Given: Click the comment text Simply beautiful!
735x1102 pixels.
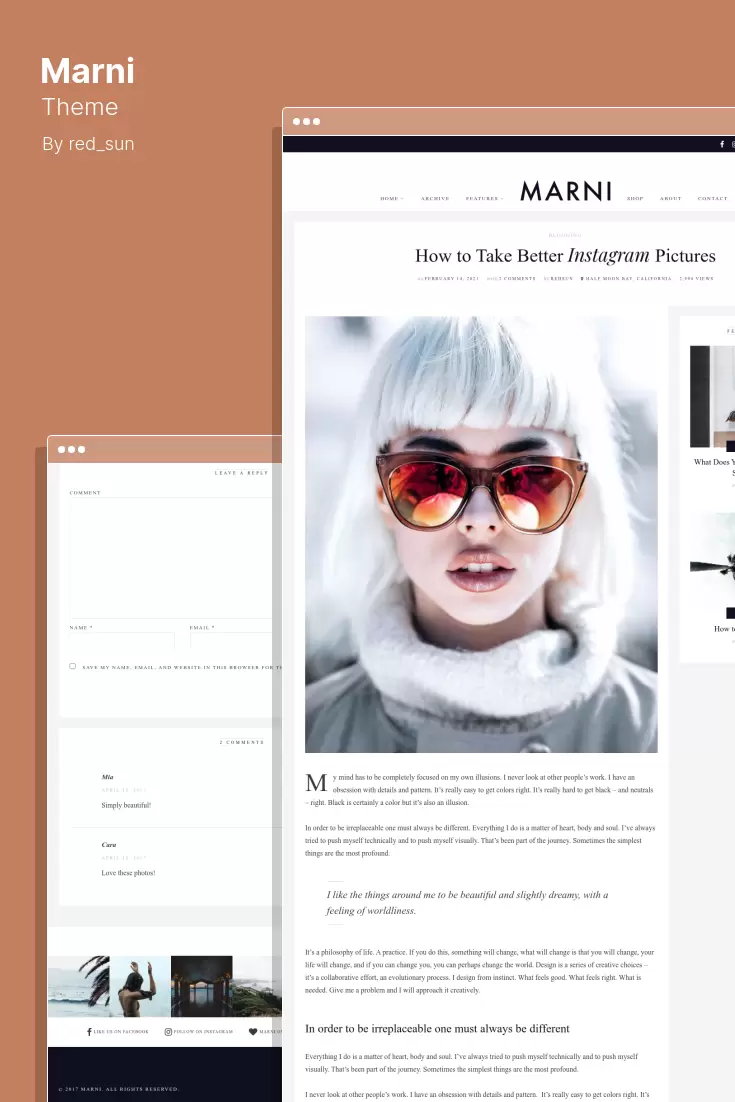Looking at the screenshot, I should coord(126,805).
